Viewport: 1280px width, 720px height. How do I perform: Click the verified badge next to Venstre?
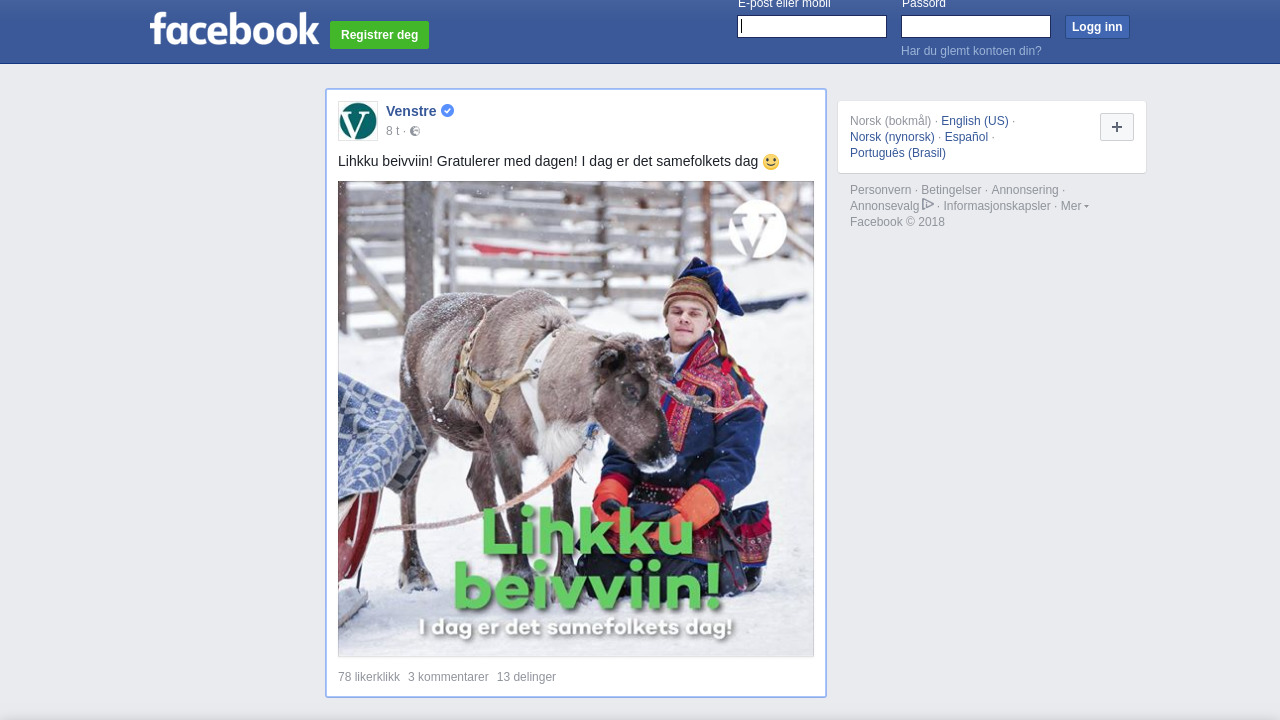pos(447,111)
